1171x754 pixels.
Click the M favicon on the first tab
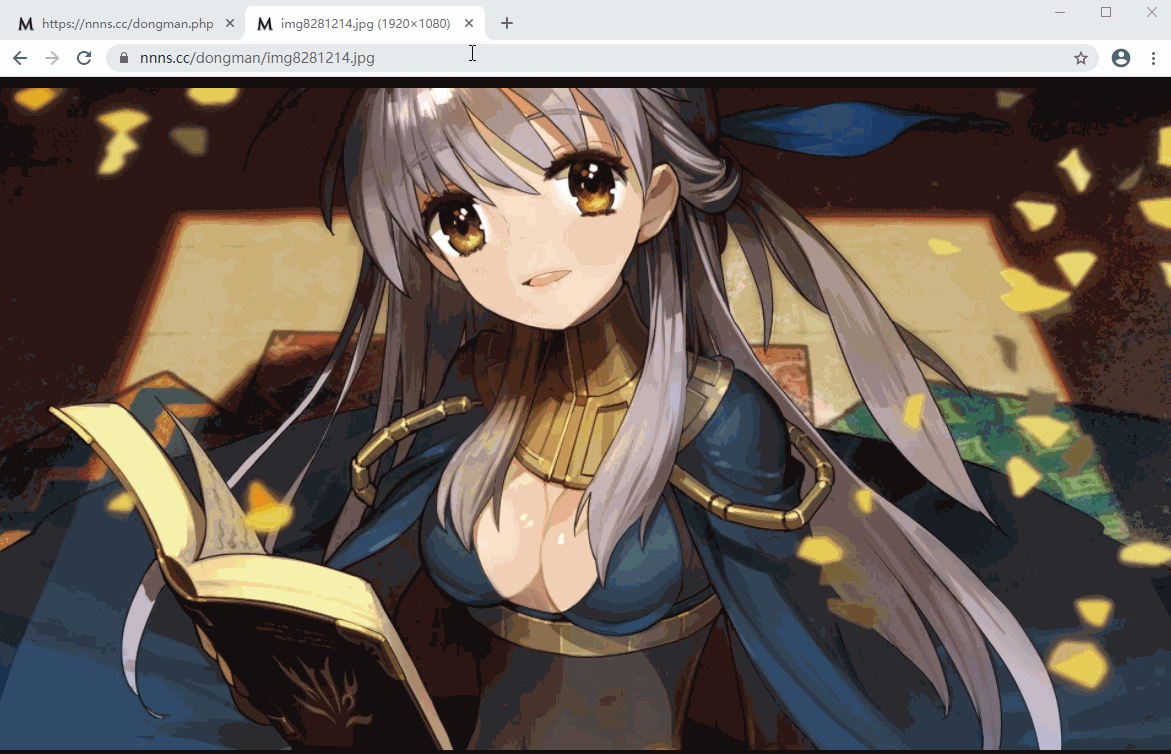26,24
